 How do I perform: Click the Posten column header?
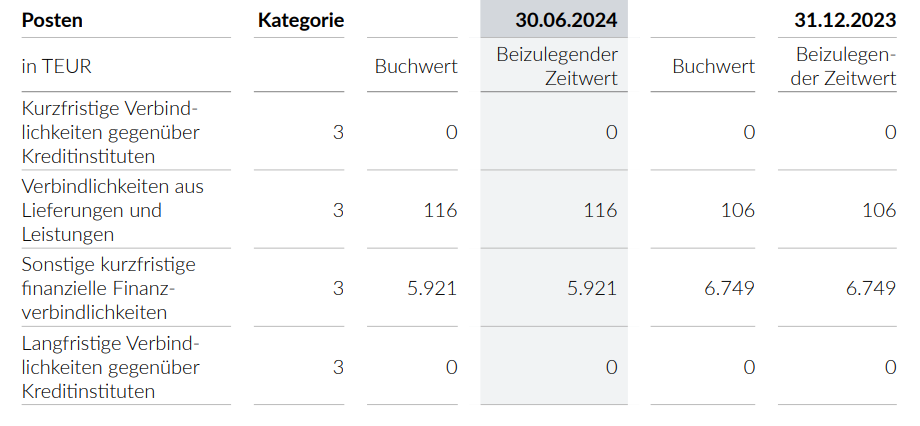tap(52, 19)
